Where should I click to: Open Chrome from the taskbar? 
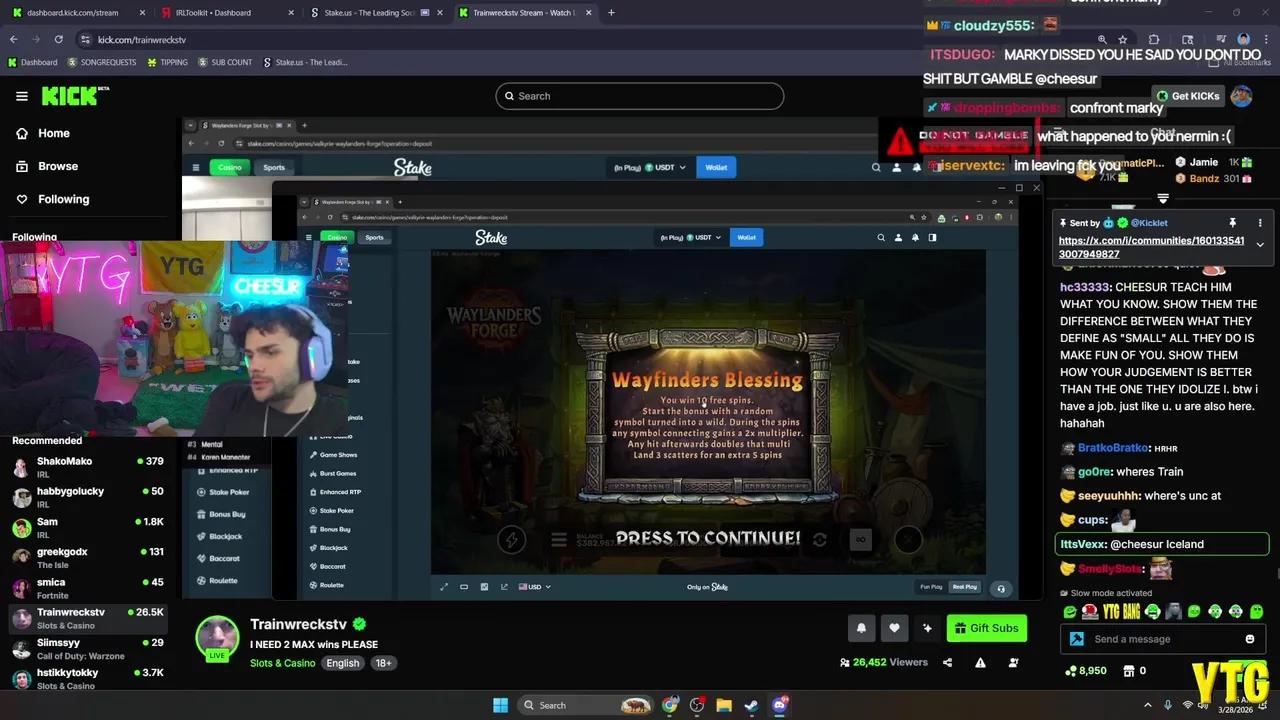coord(670,705)
